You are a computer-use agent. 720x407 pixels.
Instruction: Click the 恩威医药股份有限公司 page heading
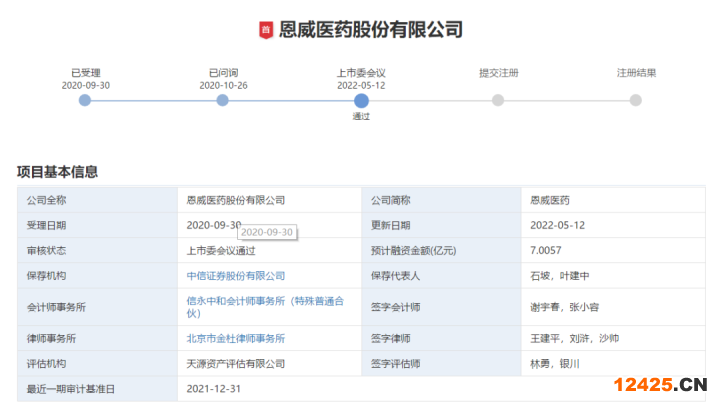(x=371, y=30)
